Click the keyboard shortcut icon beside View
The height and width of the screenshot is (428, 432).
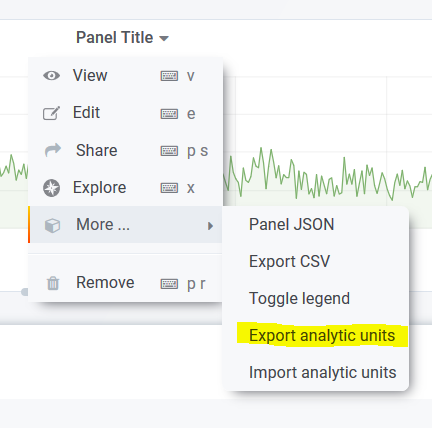click(x=169, y=76)
